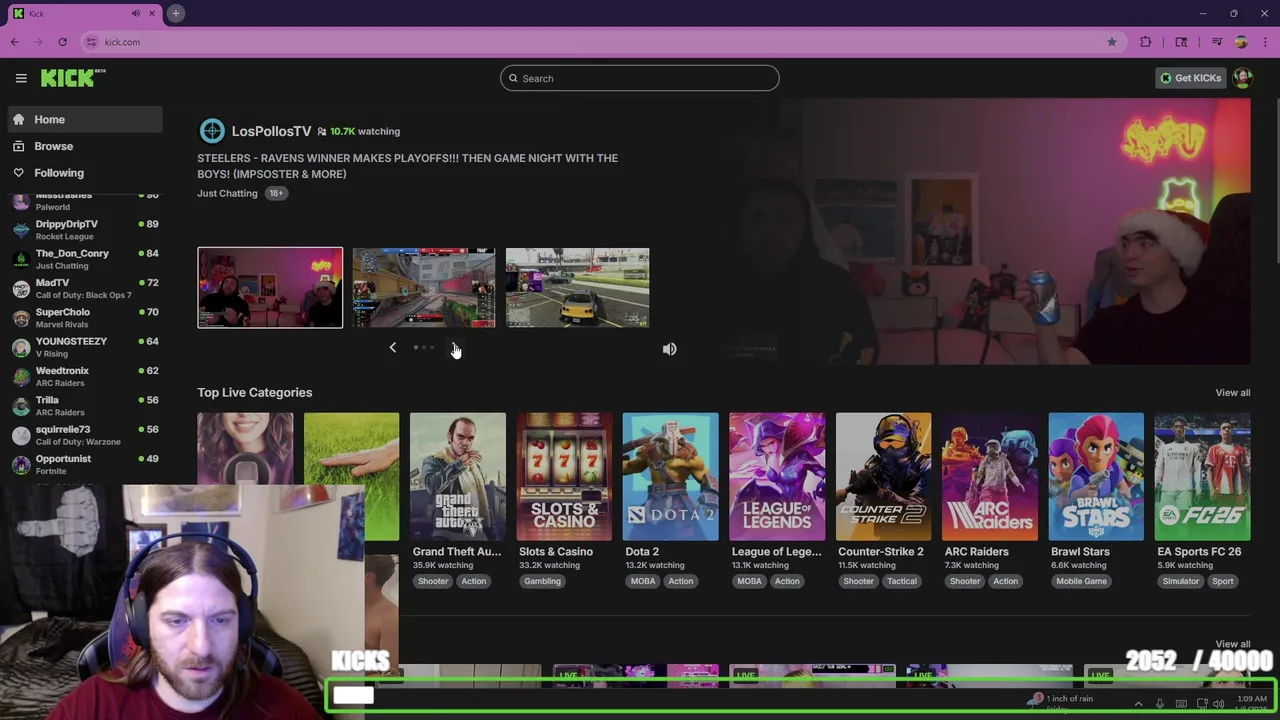Viewport: 1280px width, 720px height.
Task: Open media controls icon in browser toolbar
Action: (1217, 42)
